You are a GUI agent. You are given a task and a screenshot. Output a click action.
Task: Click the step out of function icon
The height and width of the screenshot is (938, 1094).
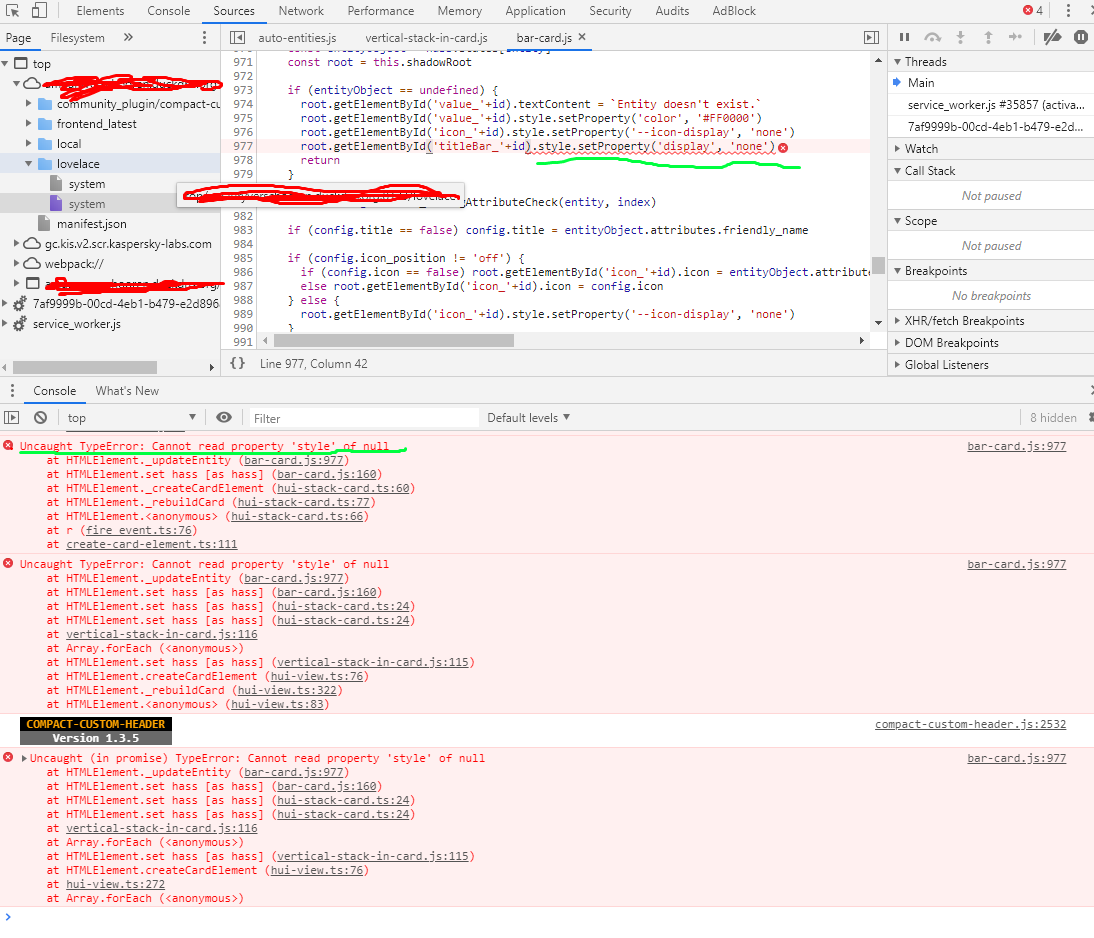(x=988, y=37)
